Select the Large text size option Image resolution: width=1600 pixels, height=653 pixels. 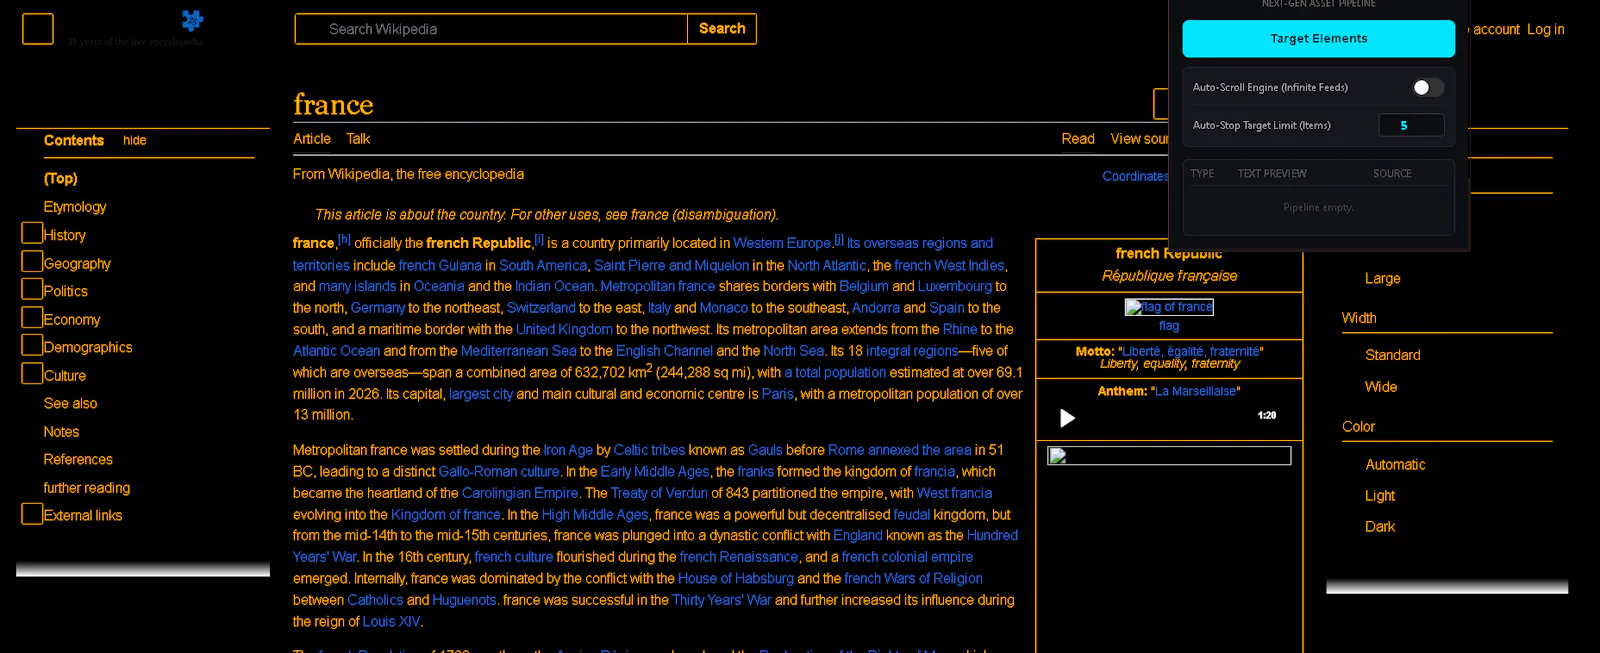coord(1383,278)
